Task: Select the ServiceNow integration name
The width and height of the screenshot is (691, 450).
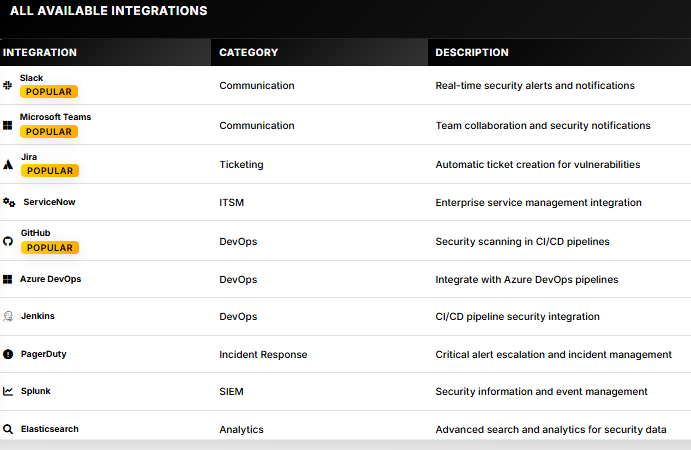Action: [x=49, y=202]
